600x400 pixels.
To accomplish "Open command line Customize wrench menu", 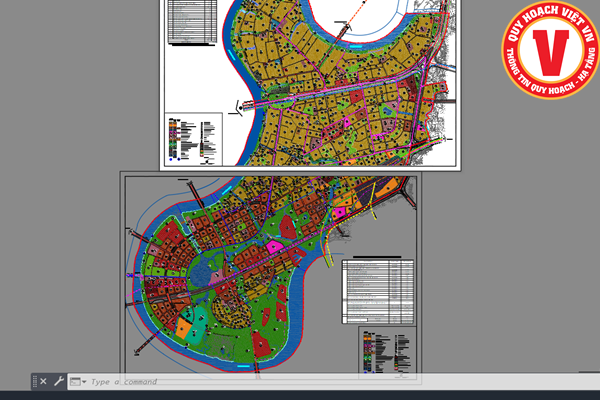I will pos(58,381).
